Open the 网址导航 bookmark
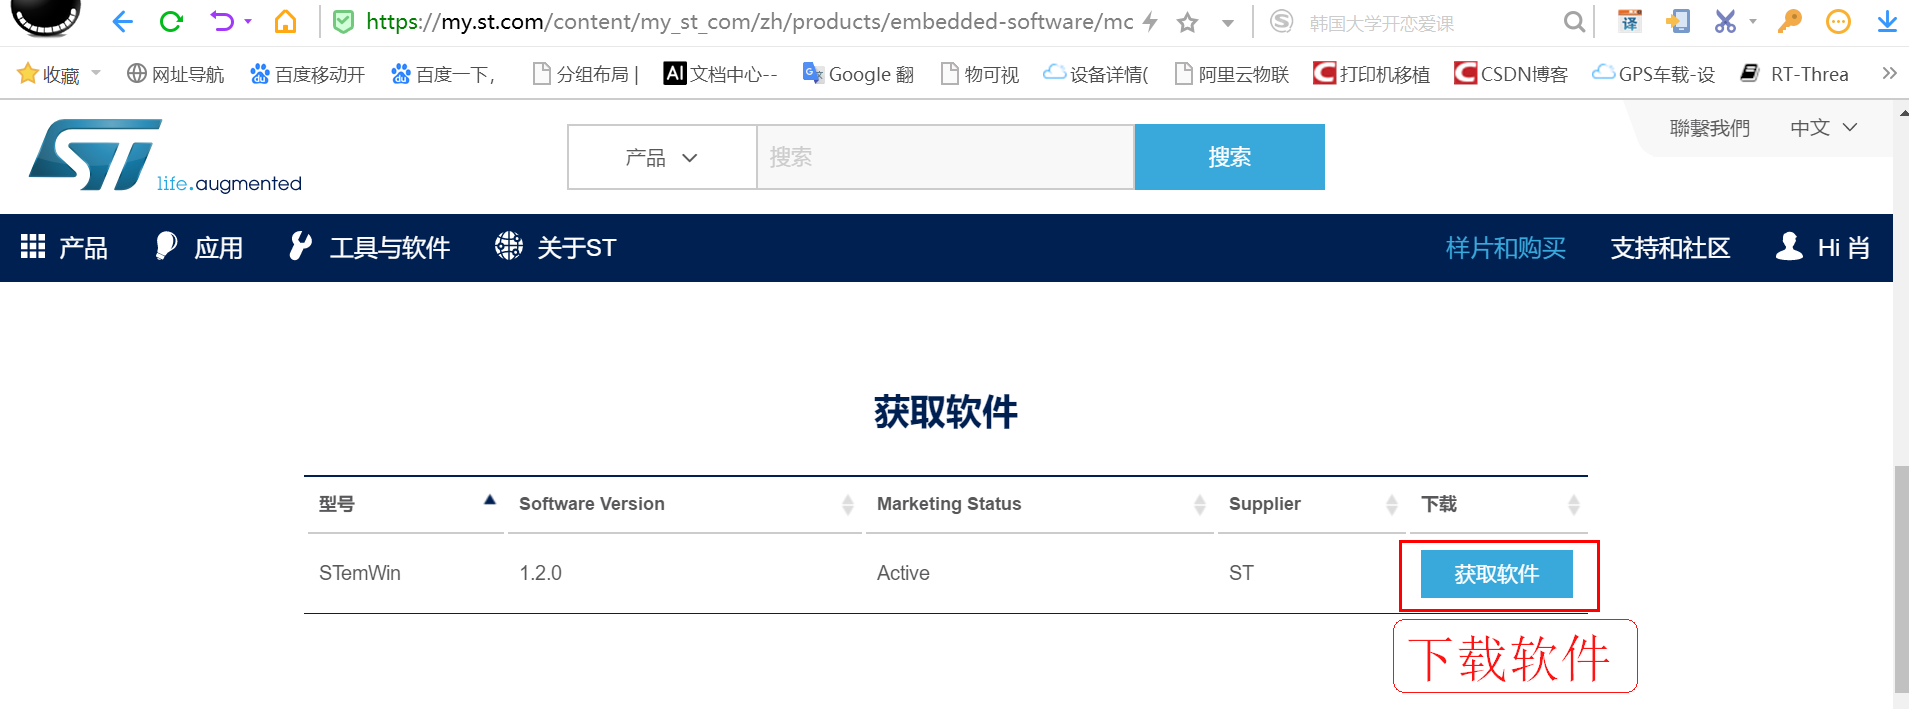 coord(176,74)
